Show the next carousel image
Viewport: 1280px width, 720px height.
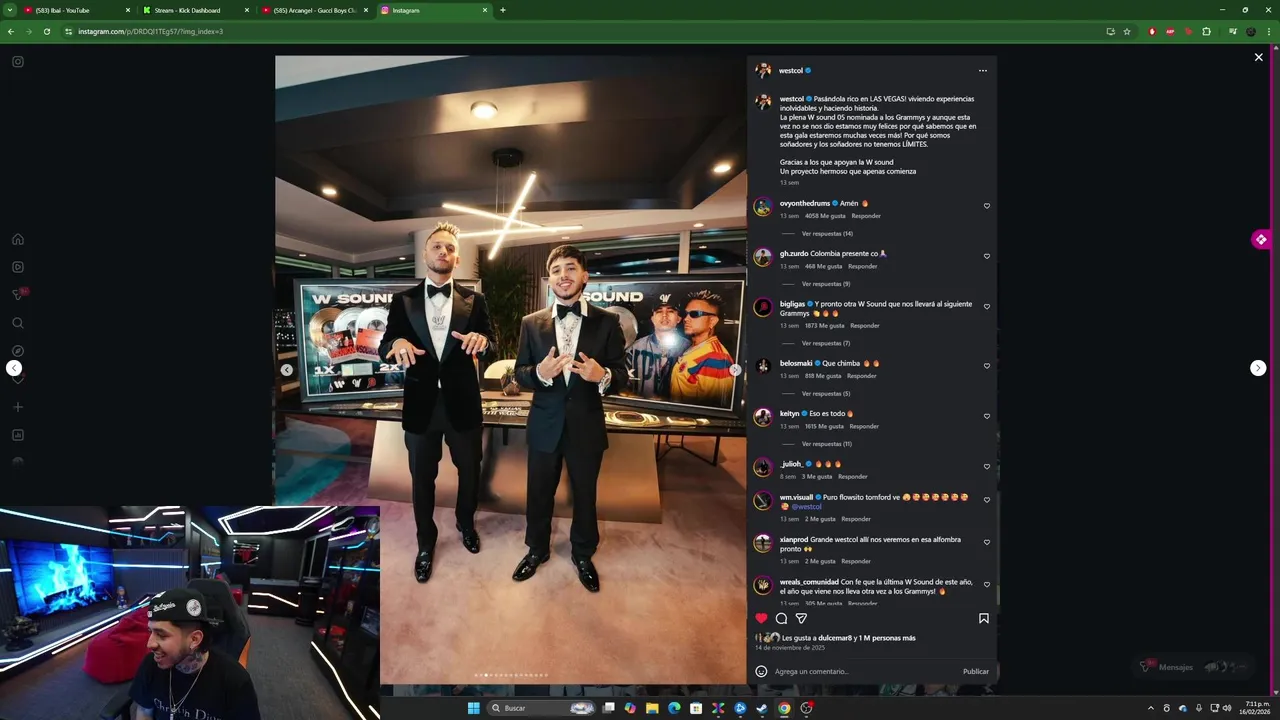coord(735,370)
